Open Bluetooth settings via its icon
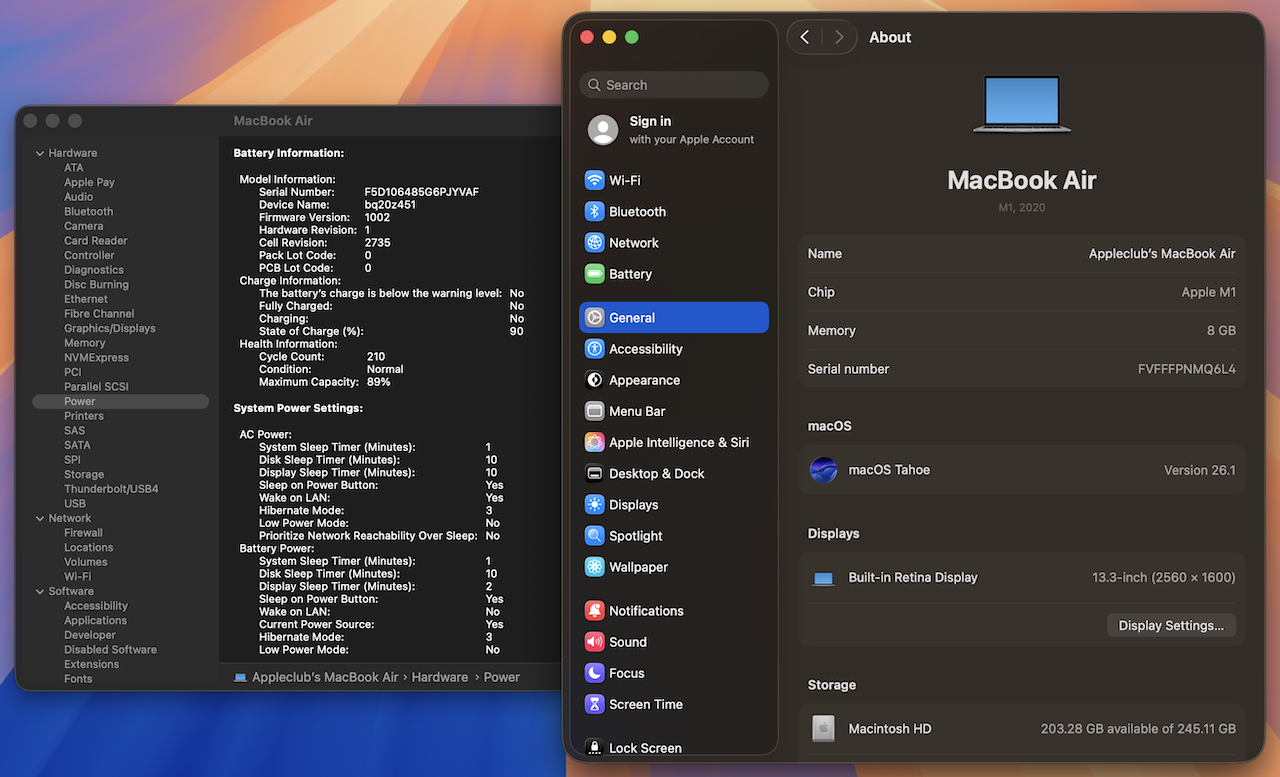The height and width of the screenshot is (777, 1280). pyautogui.click(x=595, y=211)
